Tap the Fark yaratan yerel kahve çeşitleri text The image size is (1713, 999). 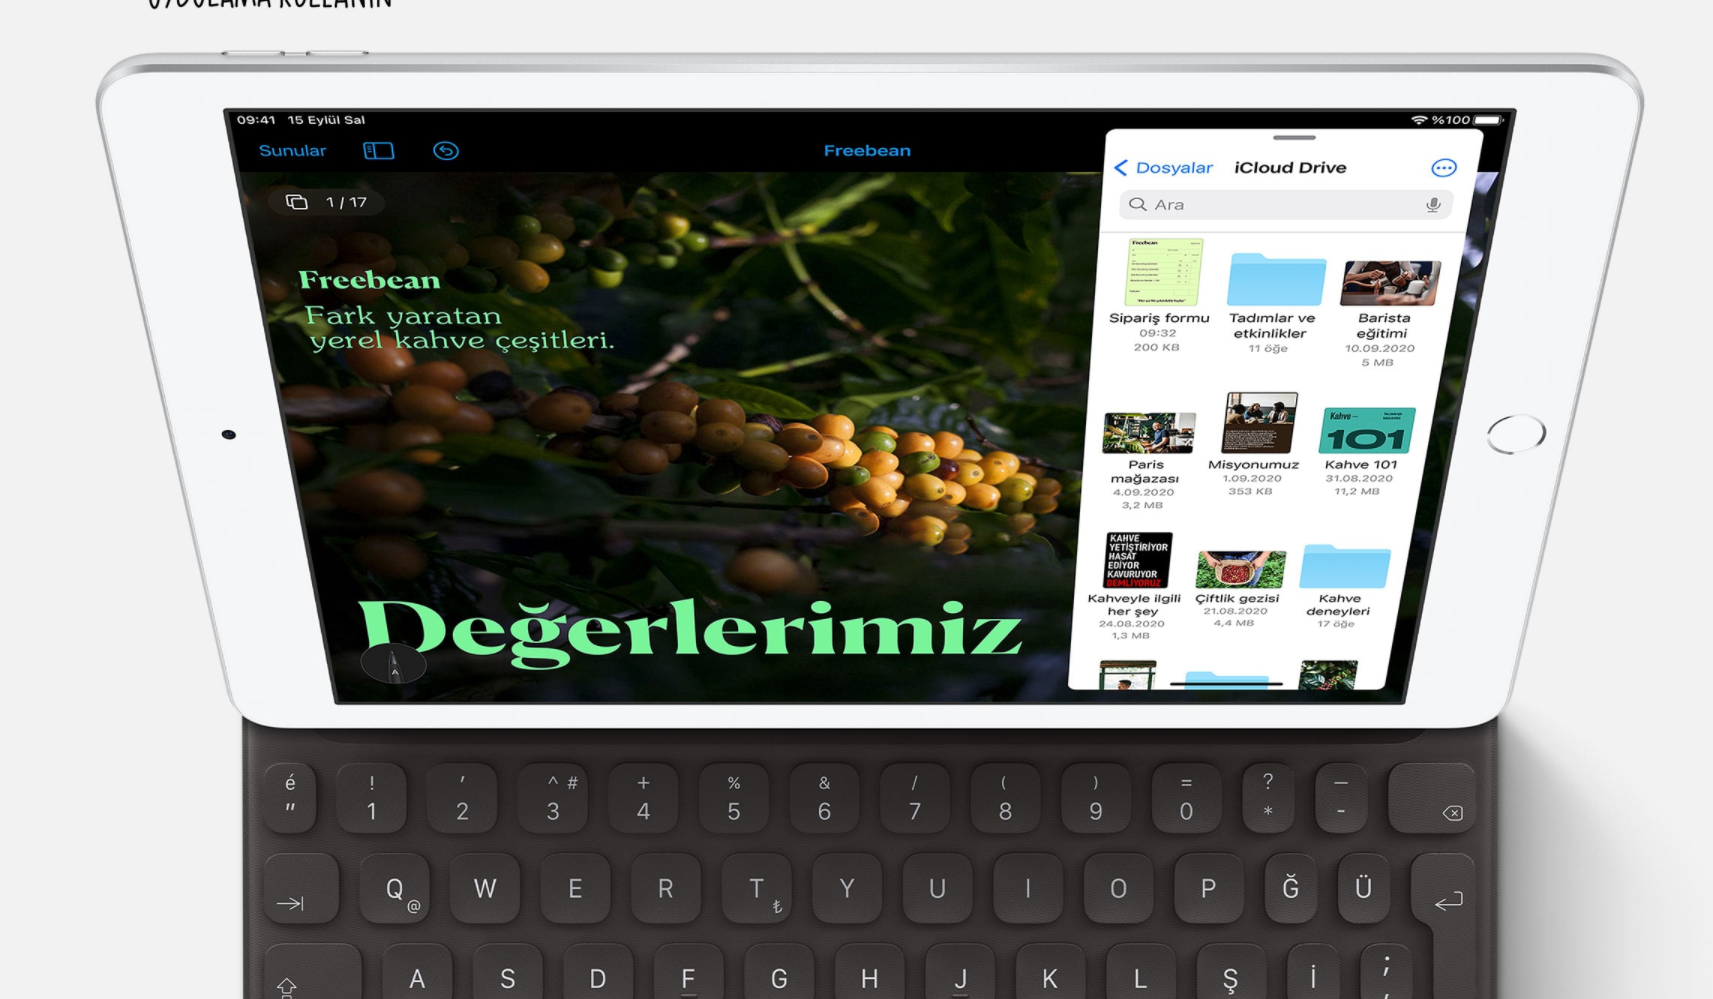pos(459,329)
